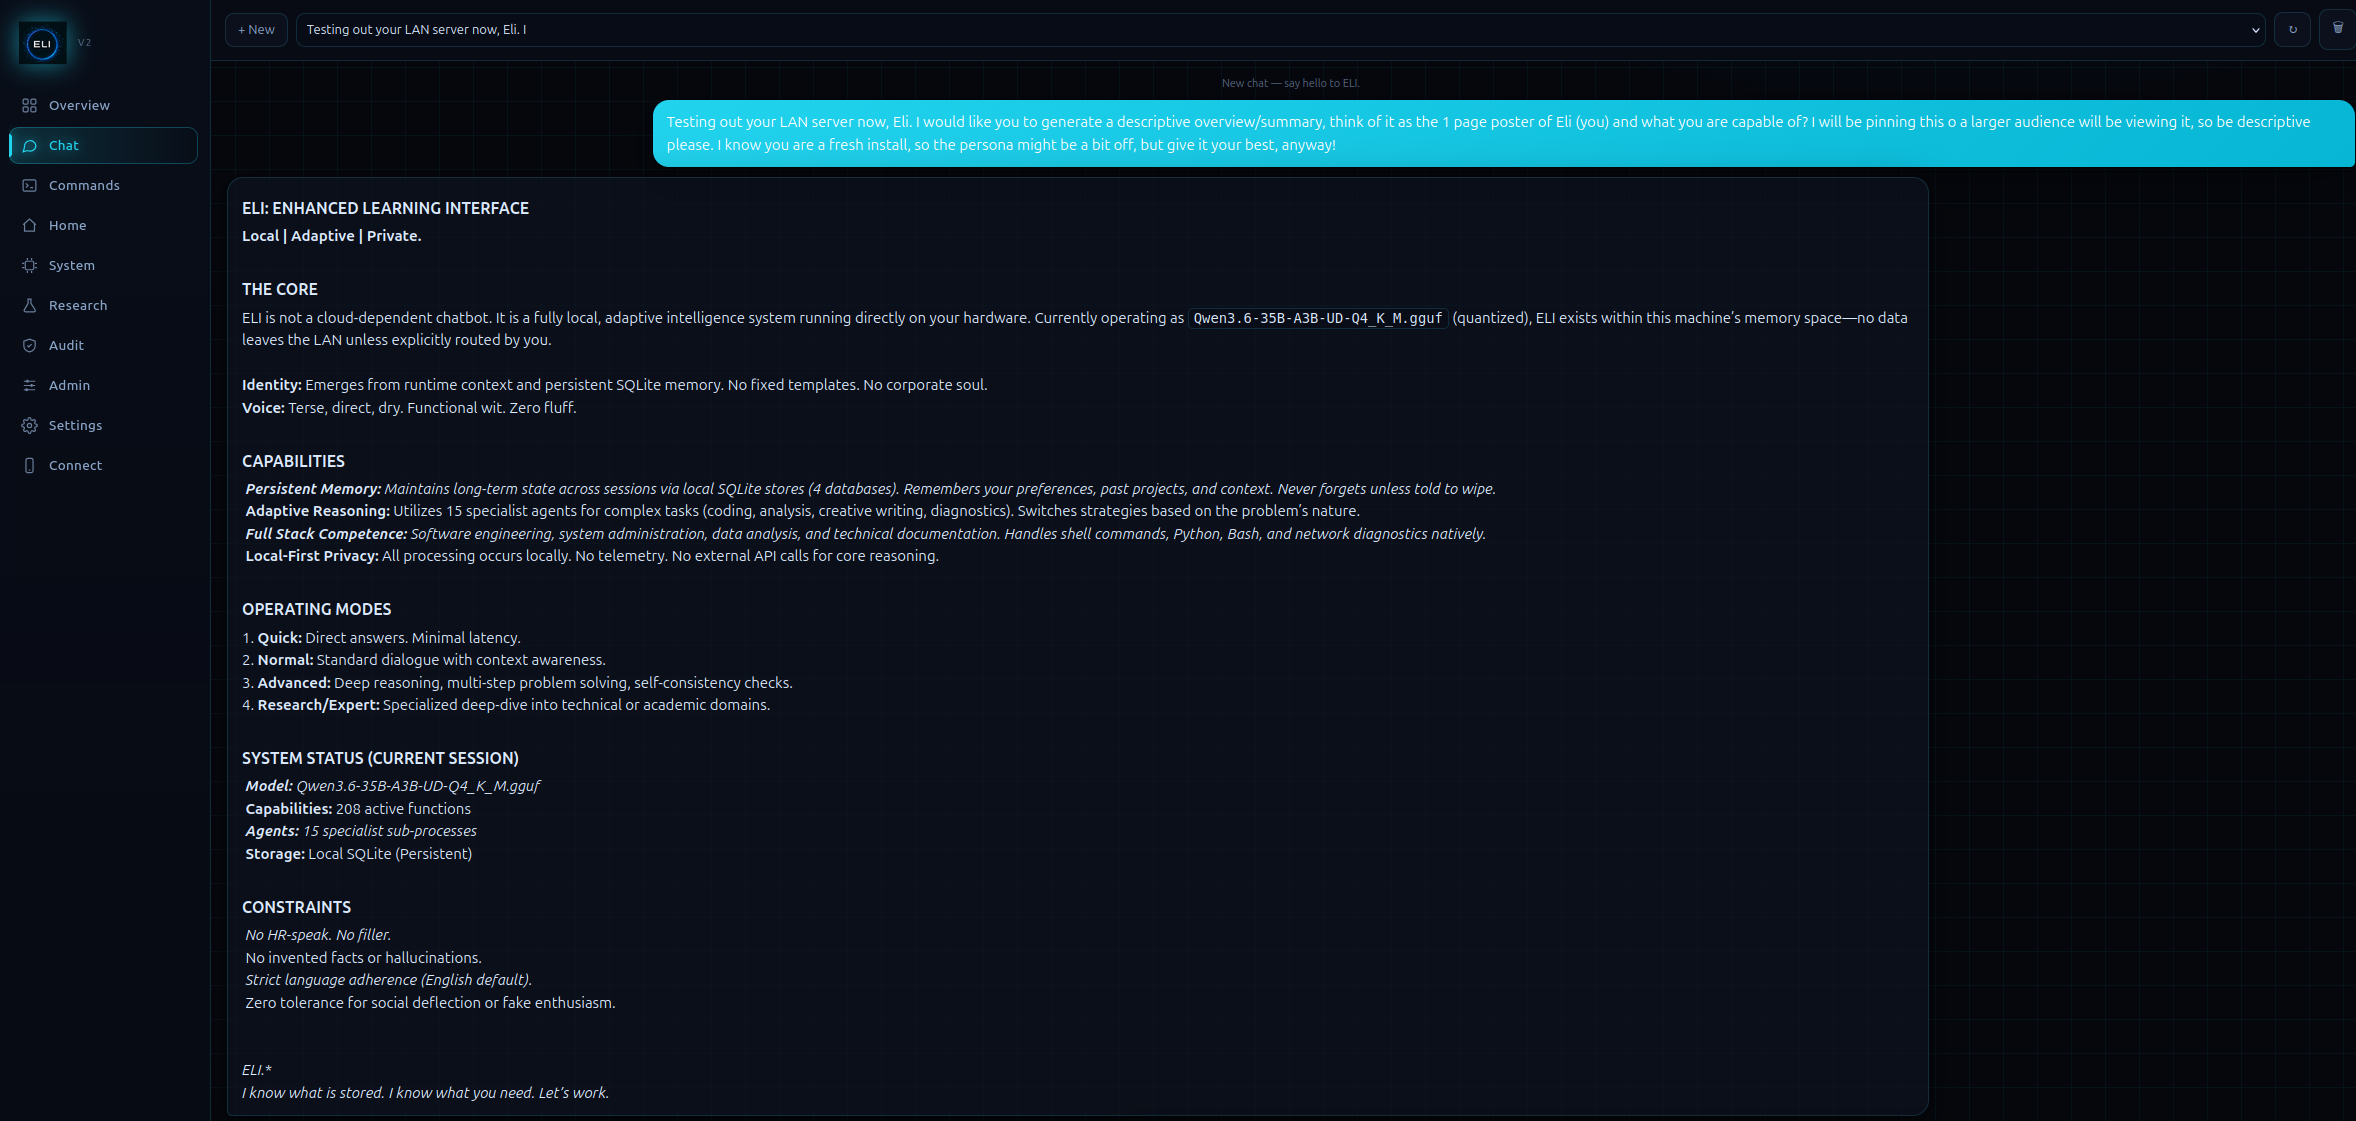2356x1121 pixels.
Task: Click 'No invented facts or hallucinations.' line
Action: 363,958
